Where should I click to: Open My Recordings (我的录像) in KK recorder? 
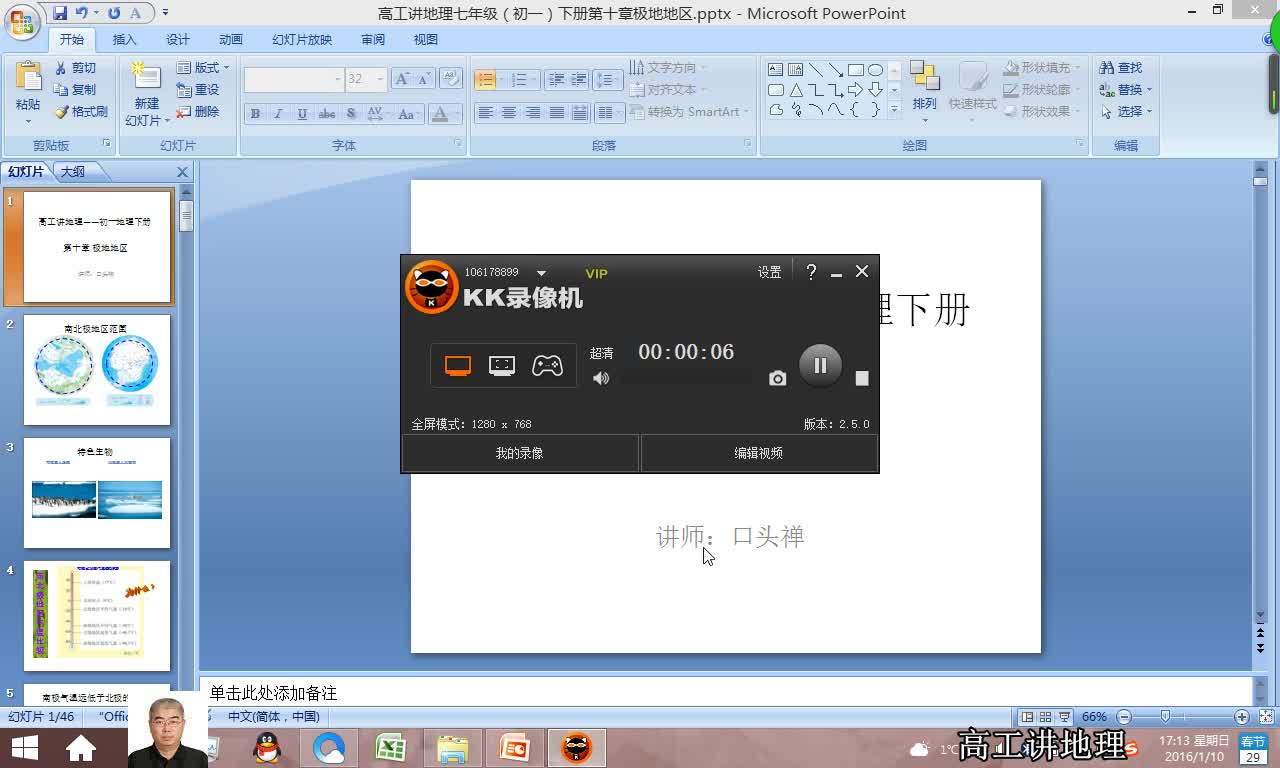pyautogui.click(x=520, y=453)
